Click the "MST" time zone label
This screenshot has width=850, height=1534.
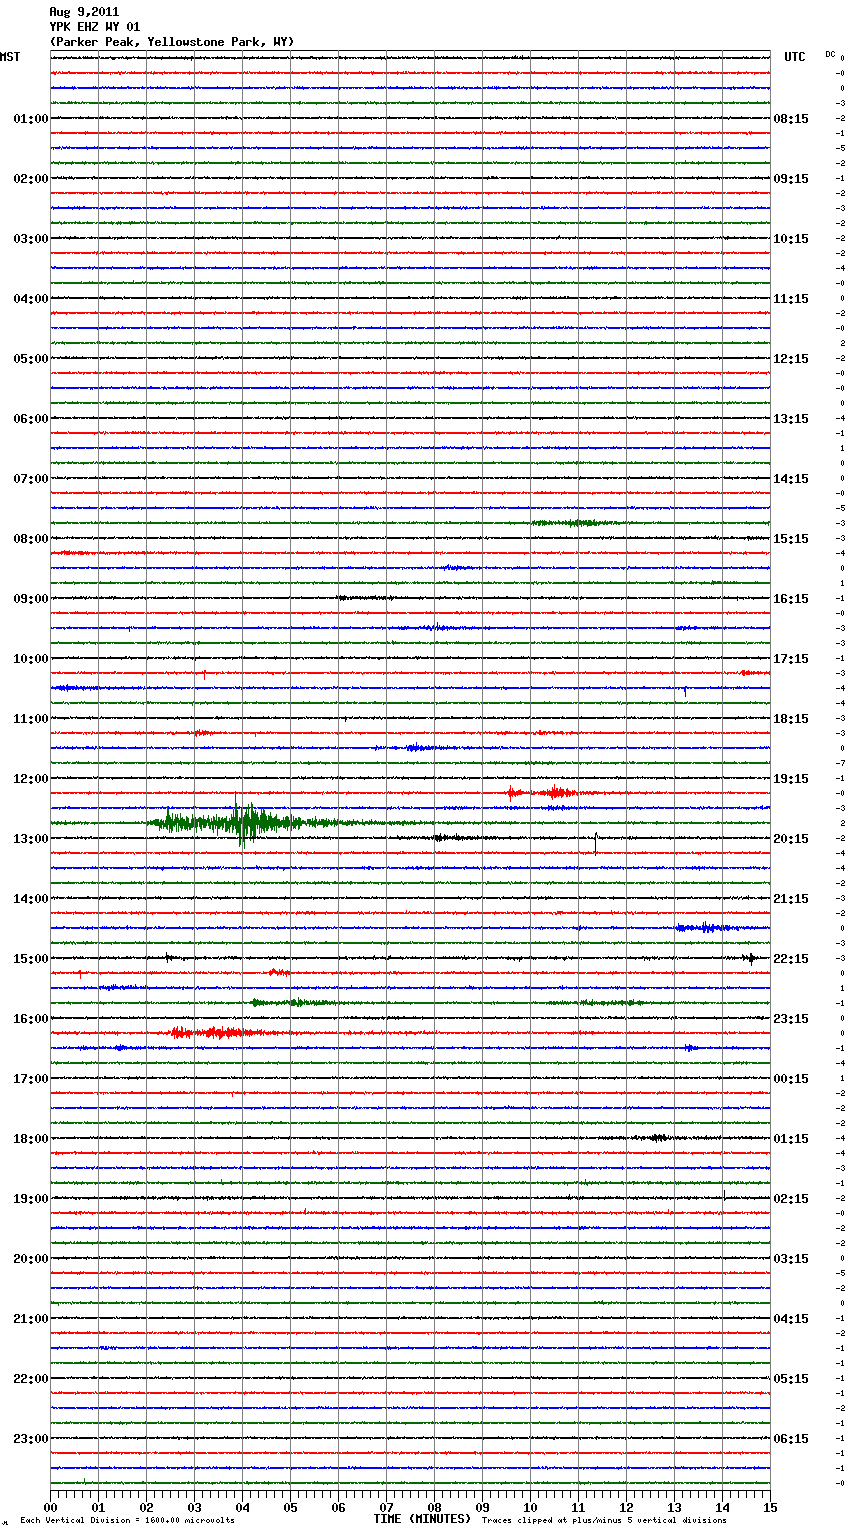(x=10, y=57)
